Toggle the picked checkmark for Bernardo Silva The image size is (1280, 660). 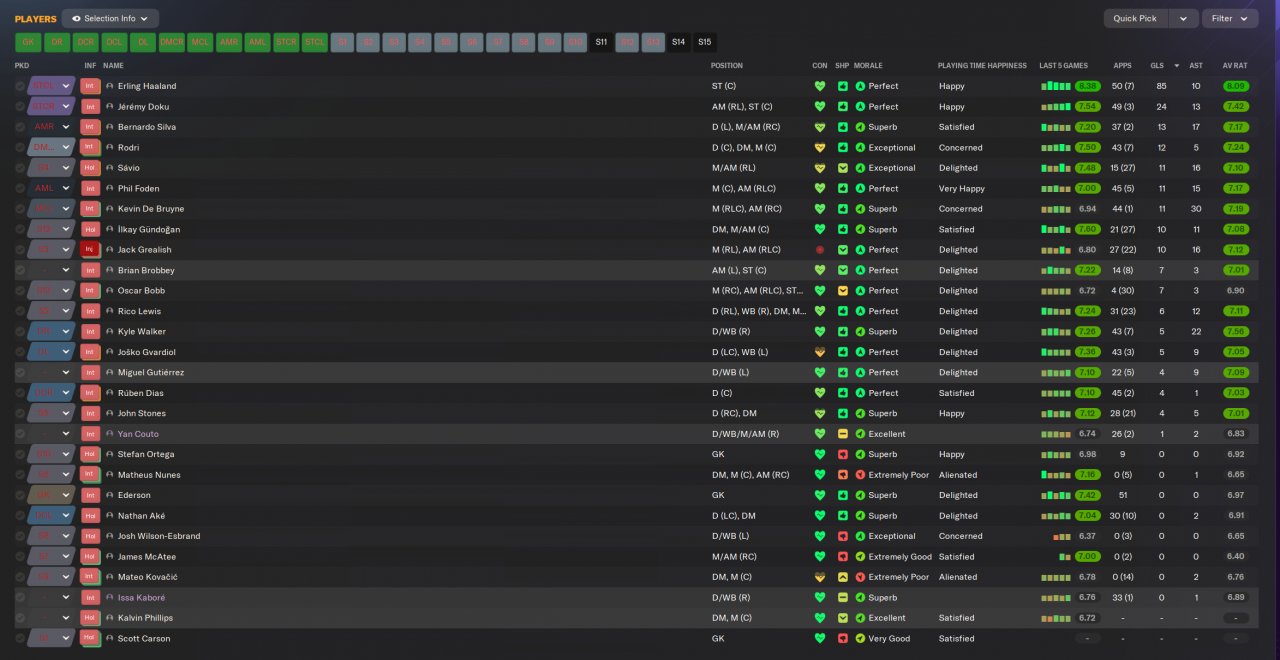(x=20, y=127)
